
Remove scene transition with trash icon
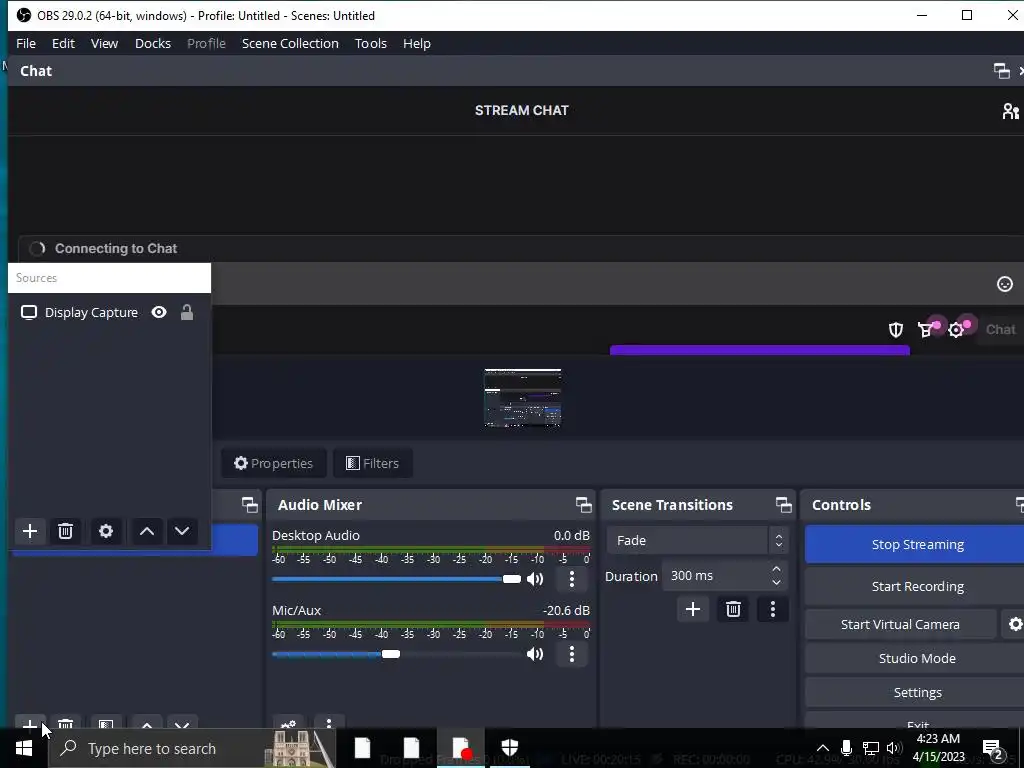pos(733,609)
